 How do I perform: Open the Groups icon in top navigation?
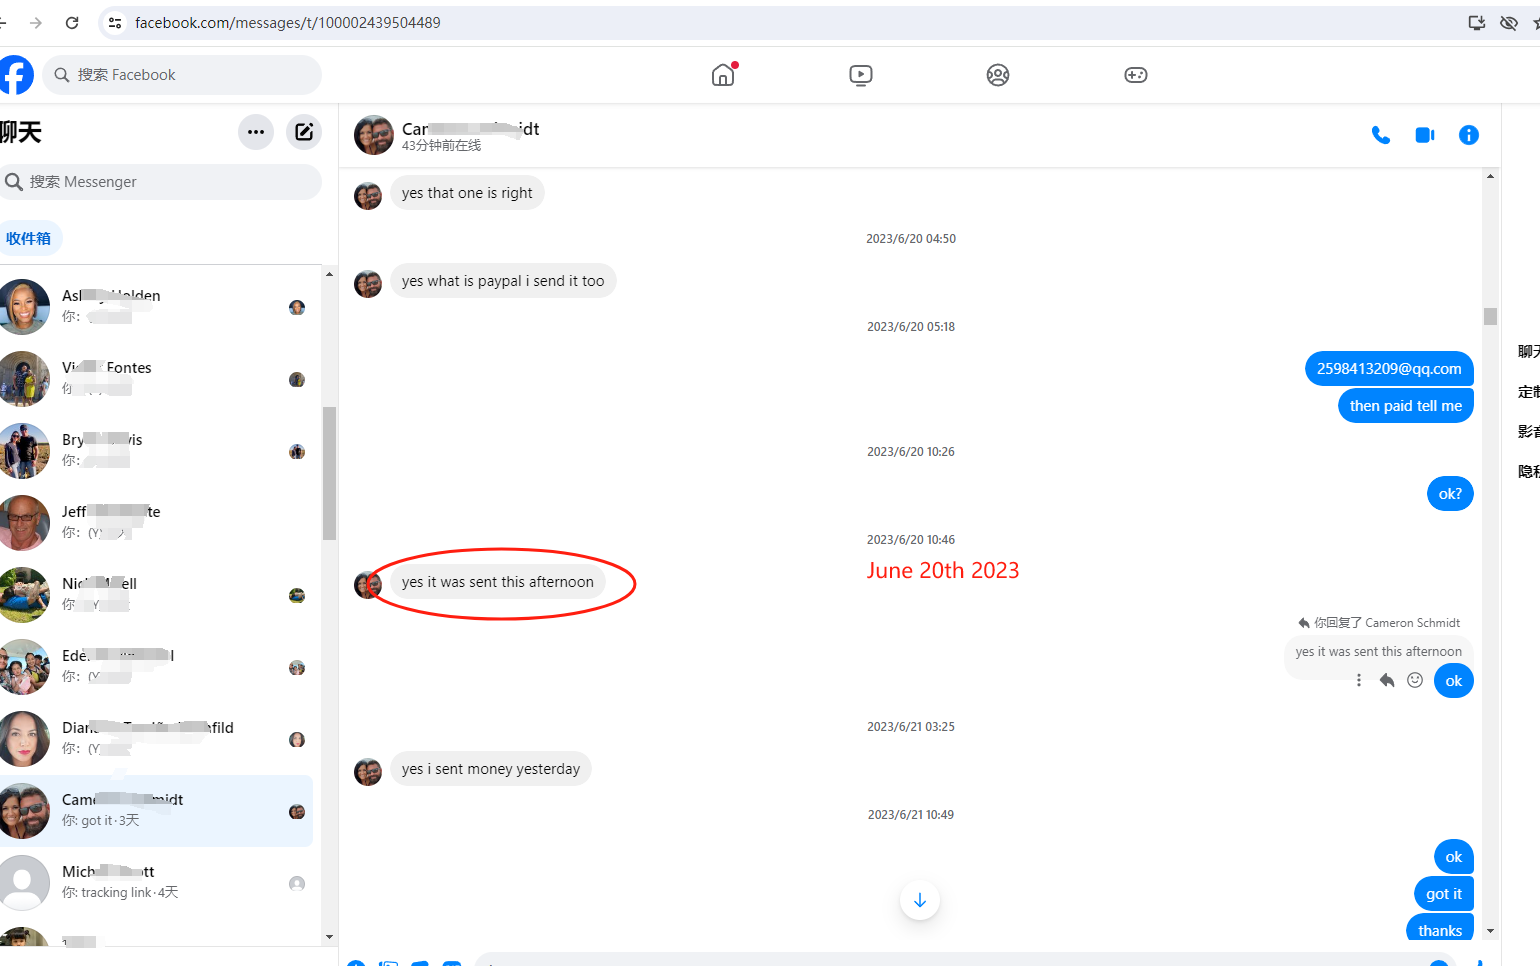(997, 75)
